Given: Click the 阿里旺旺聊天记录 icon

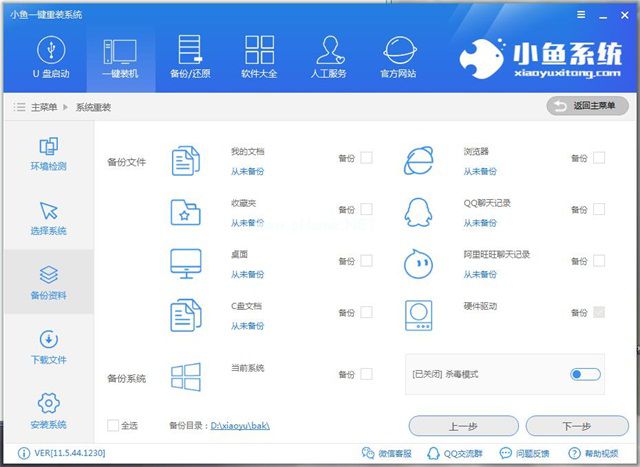Looking at the screenshot, I should click(418, 264).
